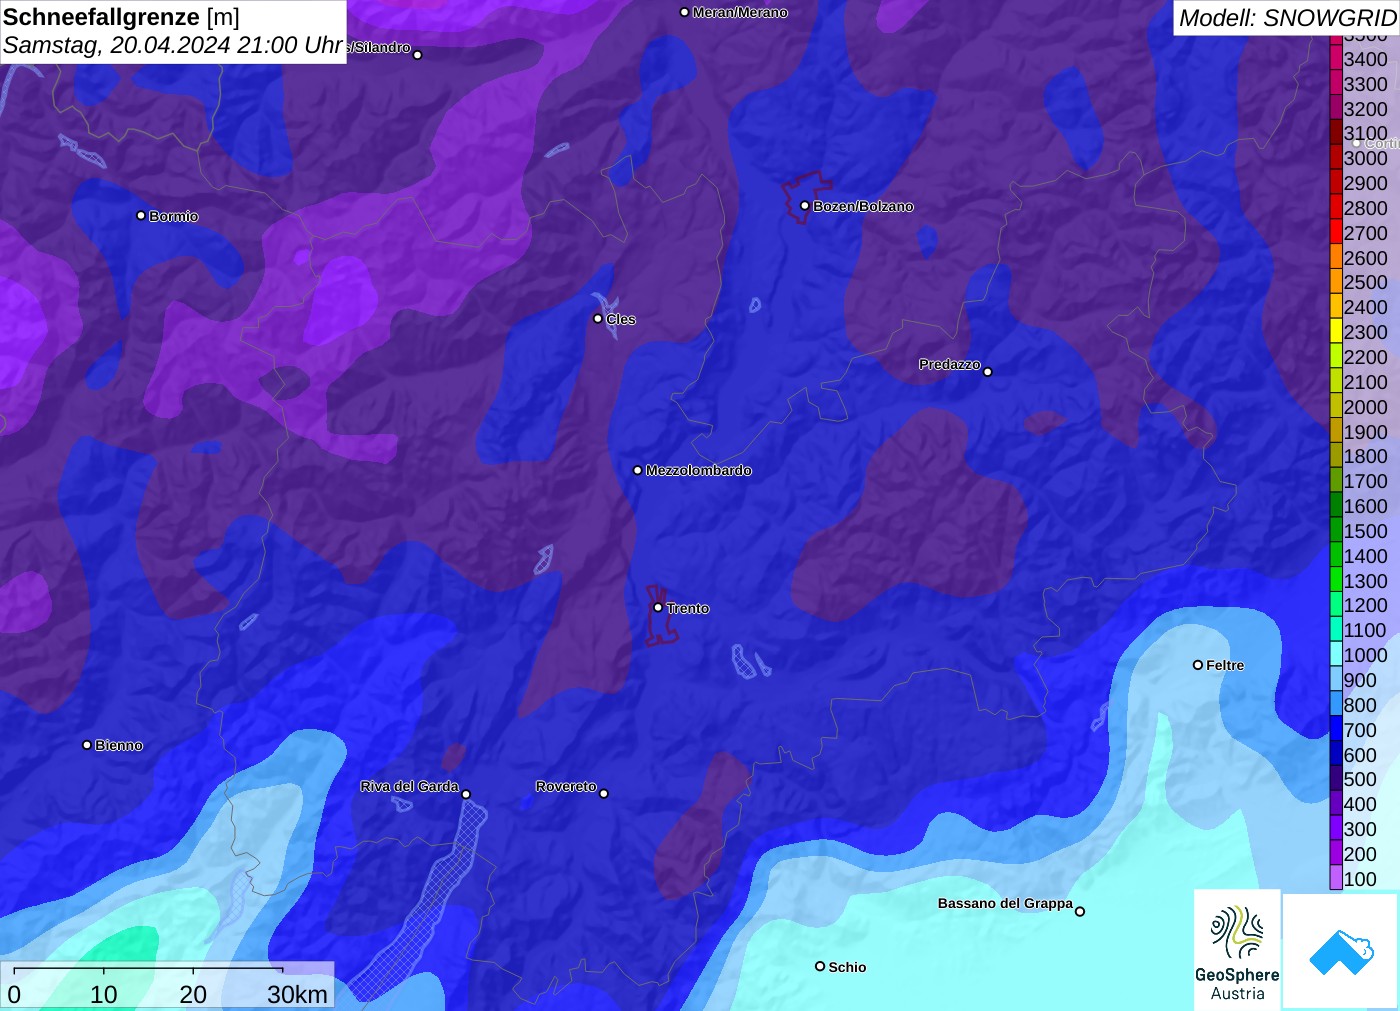The width and height of the screenshot is (1400, 1011).
Task: Select the 700 blue legend swatch
Action: (1335, 729)
